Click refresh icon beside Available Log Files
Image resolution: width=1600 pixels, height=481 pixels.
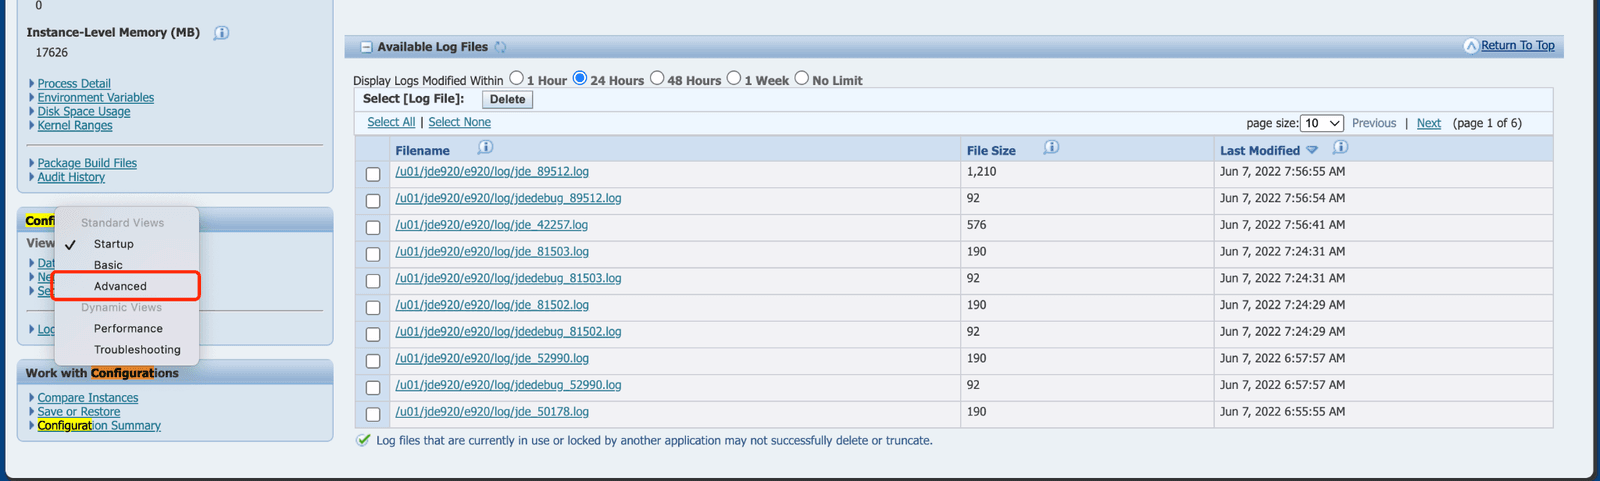coord(500,47)
